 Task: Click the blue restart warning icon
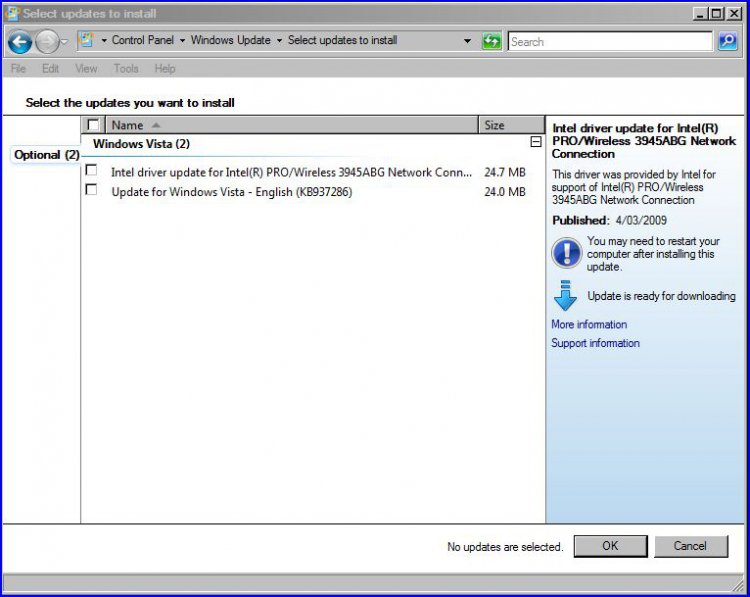(566, 253)
